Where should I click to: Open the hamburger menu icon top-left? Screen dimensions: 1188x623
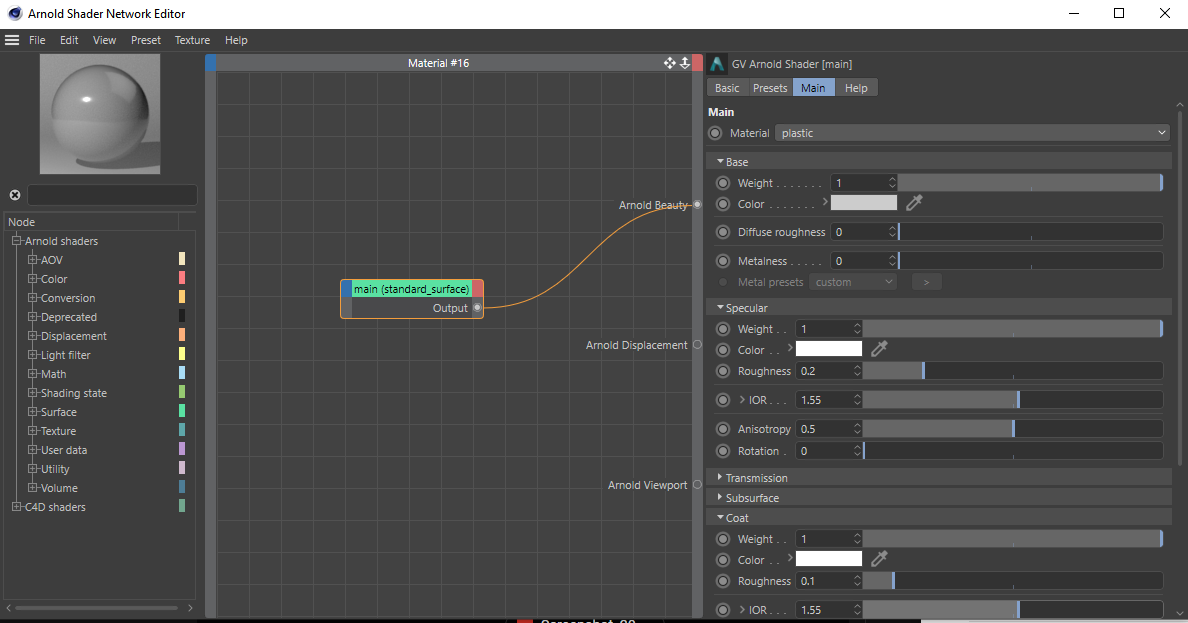point(12,40)
